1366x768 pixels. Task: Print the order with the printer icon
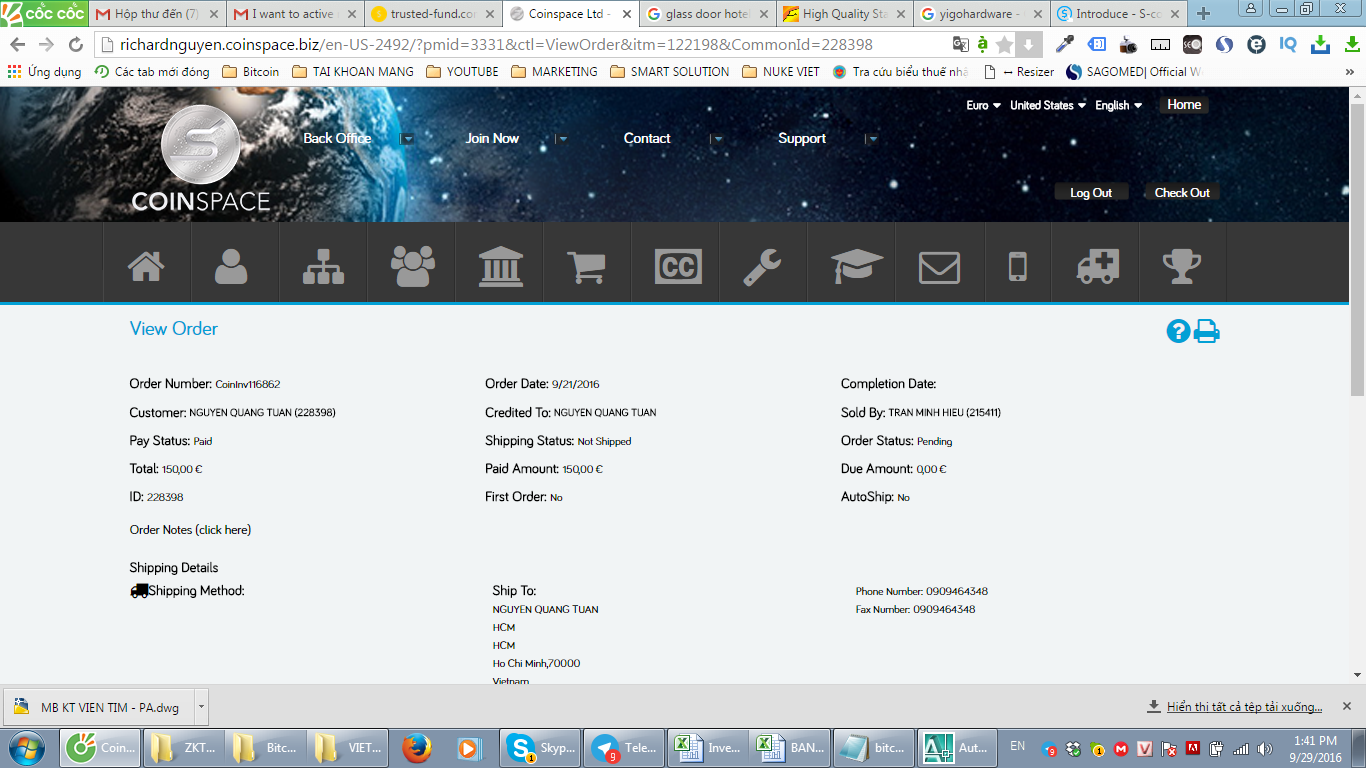click(x=1207, y=331)
